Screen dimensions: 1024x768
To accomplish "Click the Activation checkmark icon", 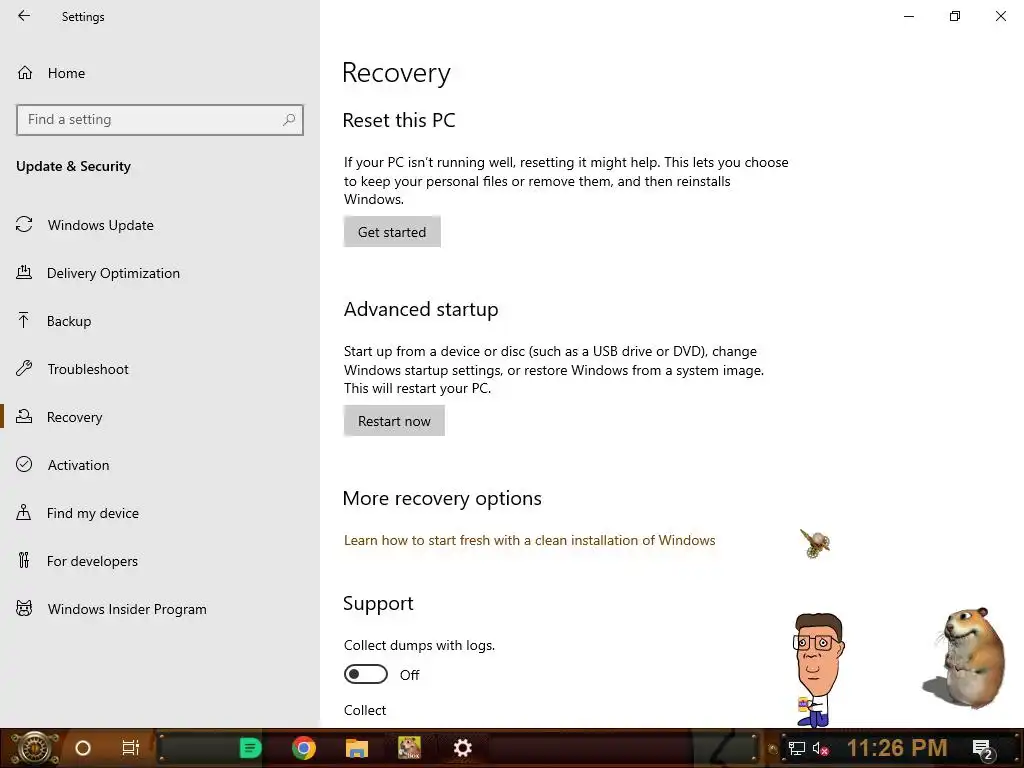I will [x=24, y=464].
